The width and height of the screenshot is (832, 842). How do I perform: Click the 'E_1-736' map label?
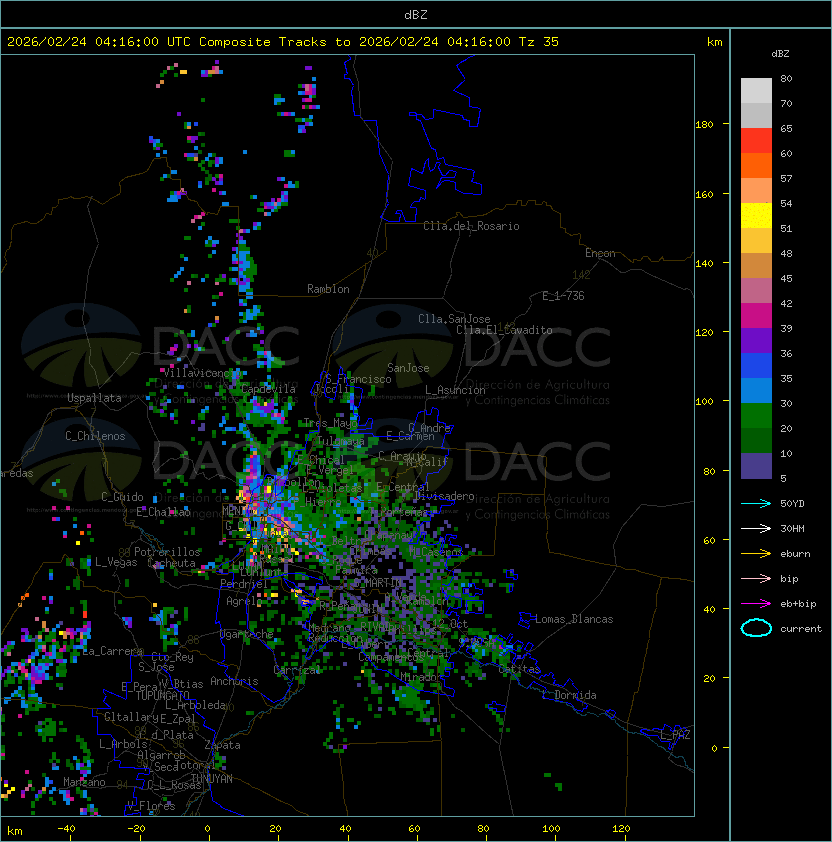[x=563, y=296]
